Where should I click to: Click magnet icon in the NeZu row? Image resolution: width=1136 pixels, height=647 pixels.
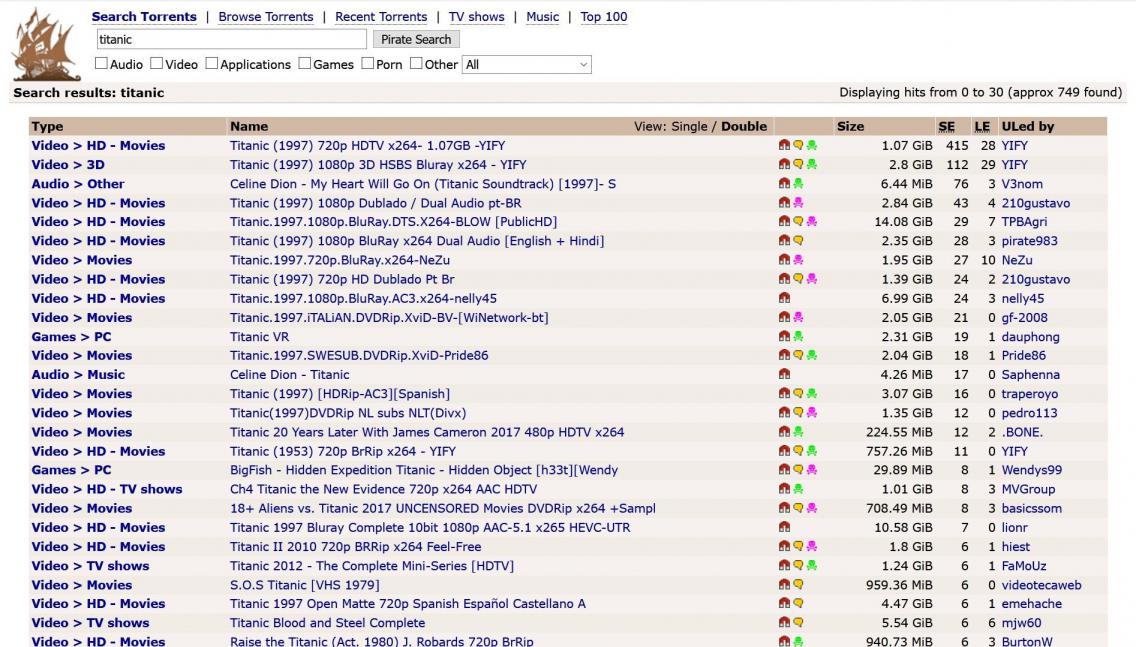pyautogui.click(x=784, y=259)
